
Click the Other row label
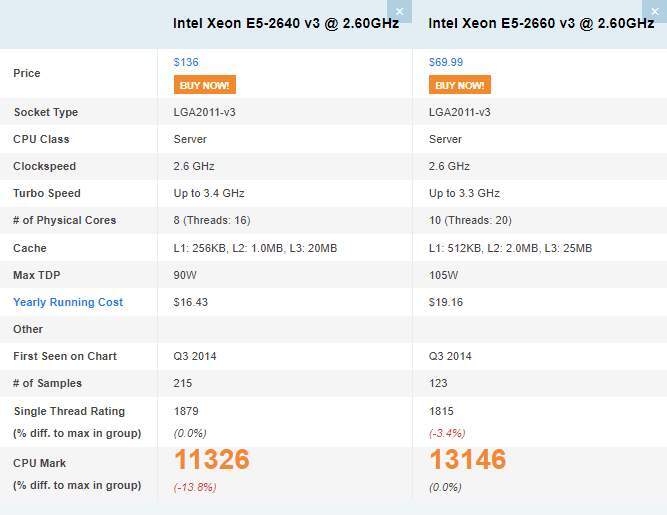tap(28, 329)
